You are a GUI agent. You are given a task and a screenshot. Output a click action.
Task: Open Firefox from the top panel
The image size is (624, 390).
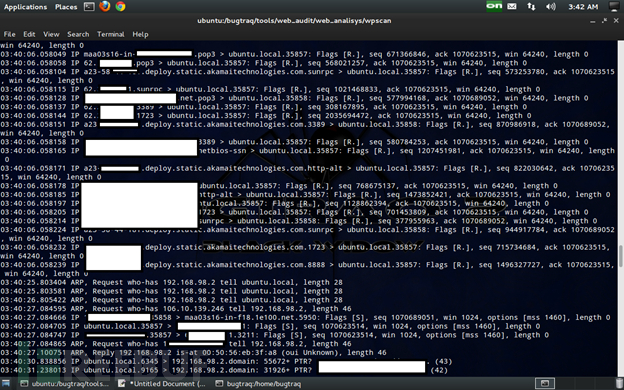[x=105, y=6]
